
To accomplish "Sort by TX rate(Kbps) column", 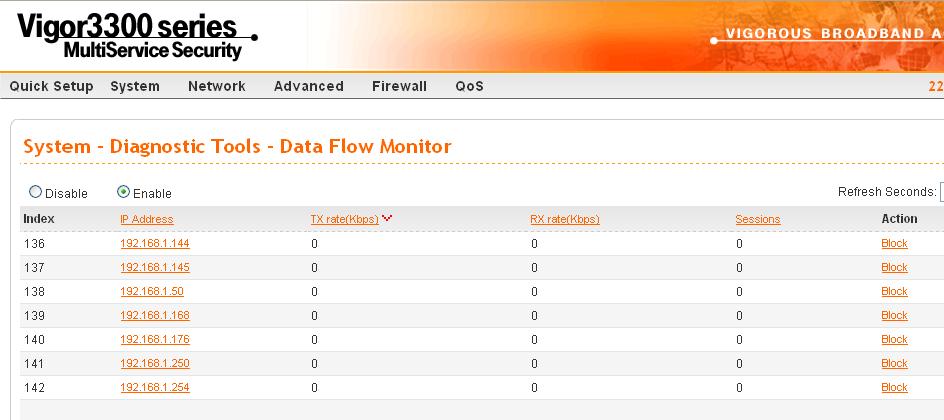I will pyautogui.click(x=344, y=220).
